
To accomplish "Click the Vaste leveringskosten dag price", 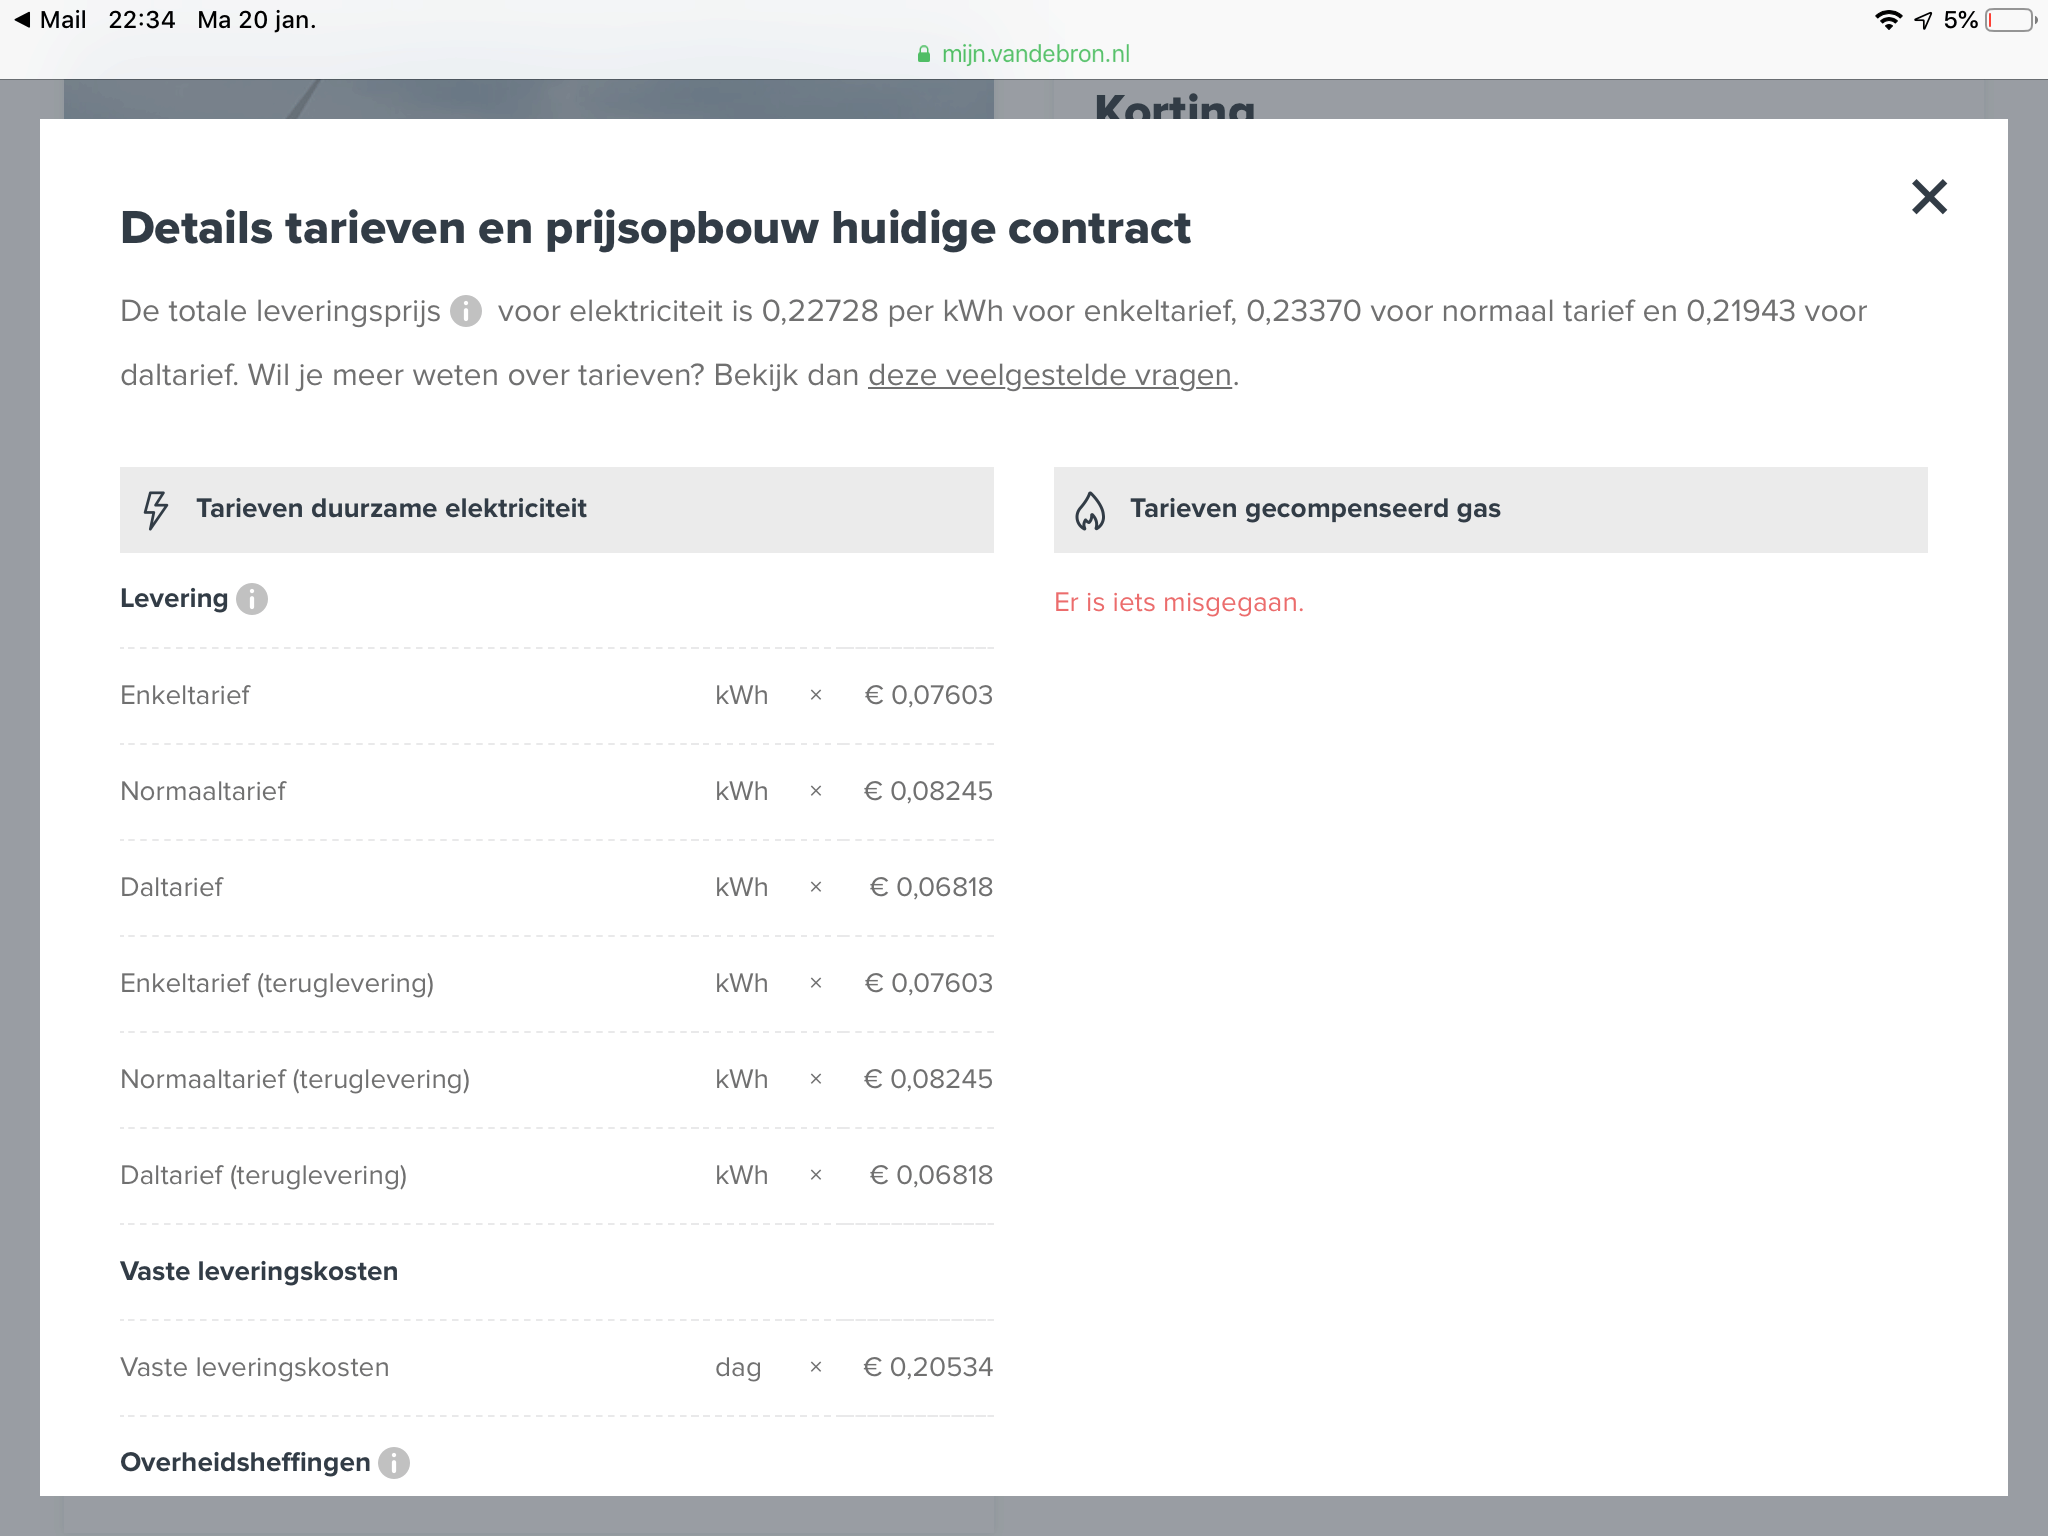I will [x=927, y=1367].
